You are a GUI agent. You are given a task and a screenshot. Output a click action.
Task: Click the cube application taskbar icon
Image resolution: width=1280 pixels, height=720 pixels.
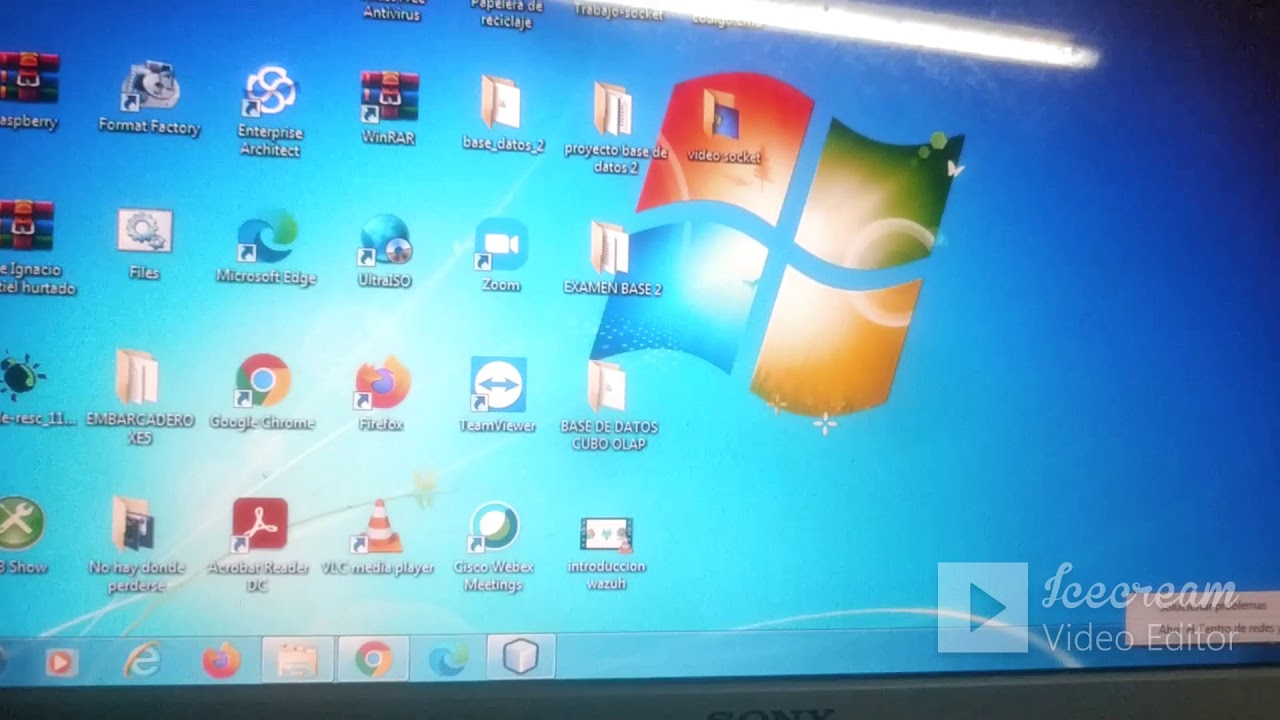(521, 657)
